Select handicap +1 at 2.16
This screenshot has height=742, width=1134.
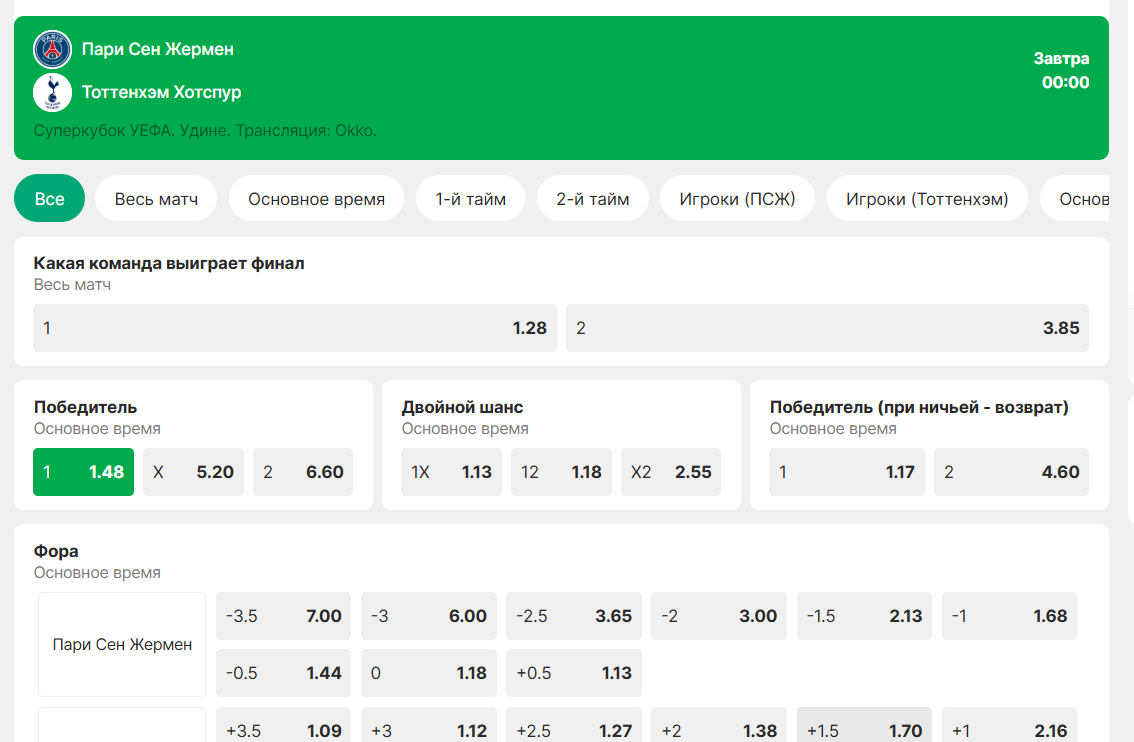coord(1010,725)
